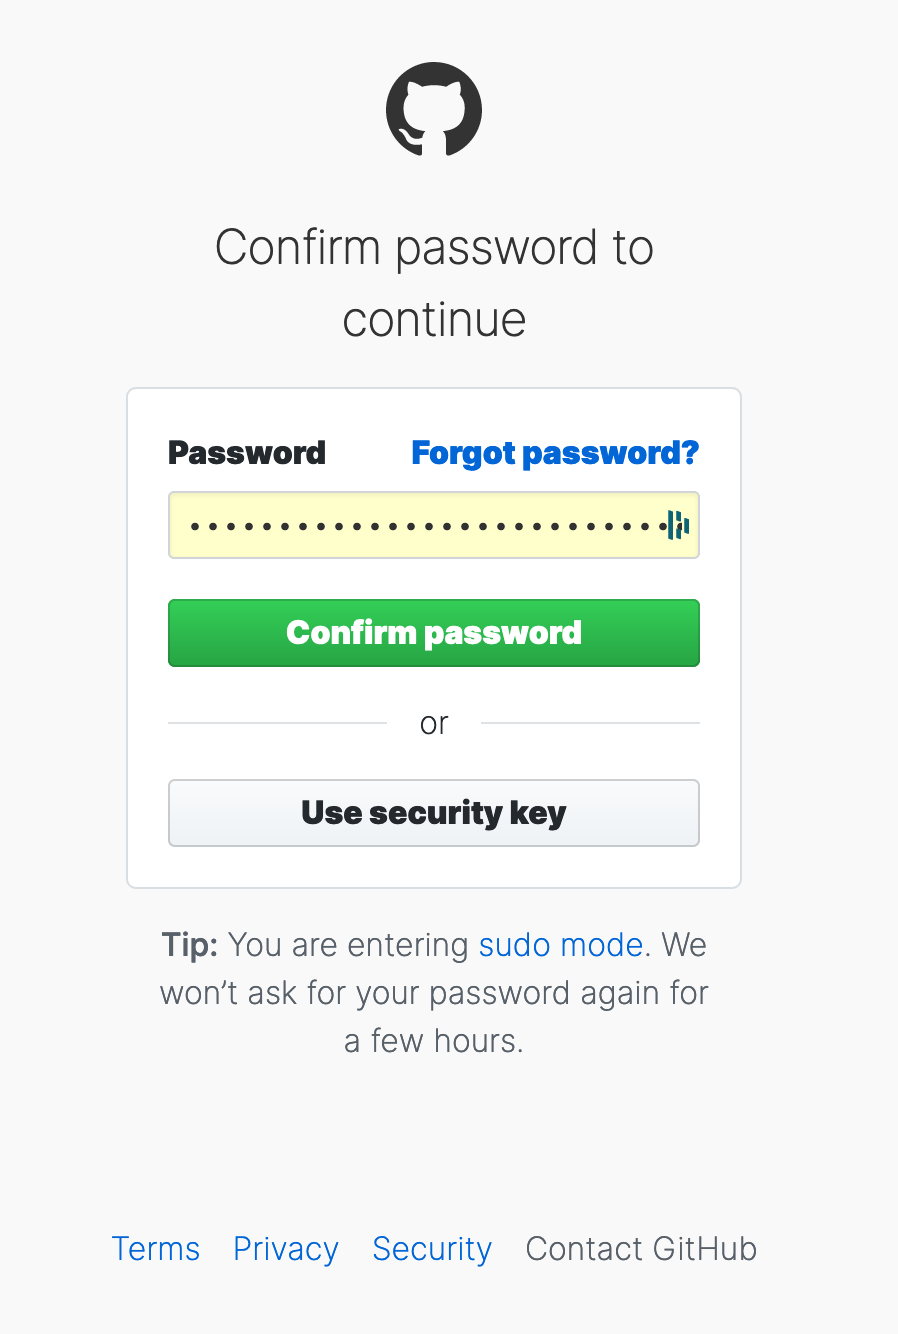Image resolution: width=898 pixels, height=1334 pixels.
Task: Click the 'Confirm password to' heading line
Action: tap(434, 248)
